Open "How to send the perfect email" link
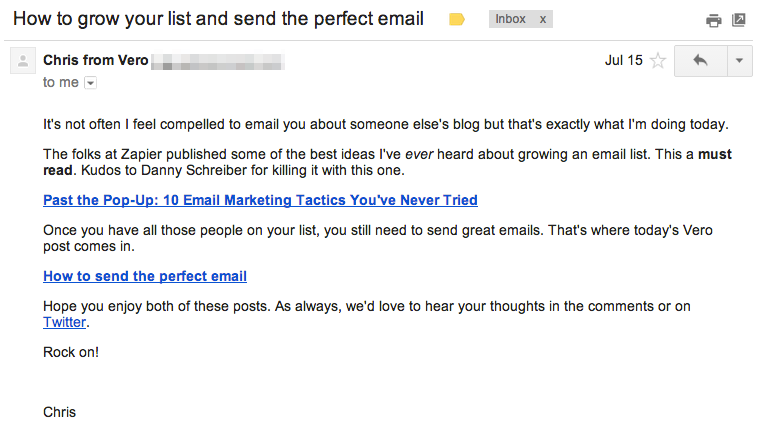Screen dimensions: 770x432 tap(145, 276)
